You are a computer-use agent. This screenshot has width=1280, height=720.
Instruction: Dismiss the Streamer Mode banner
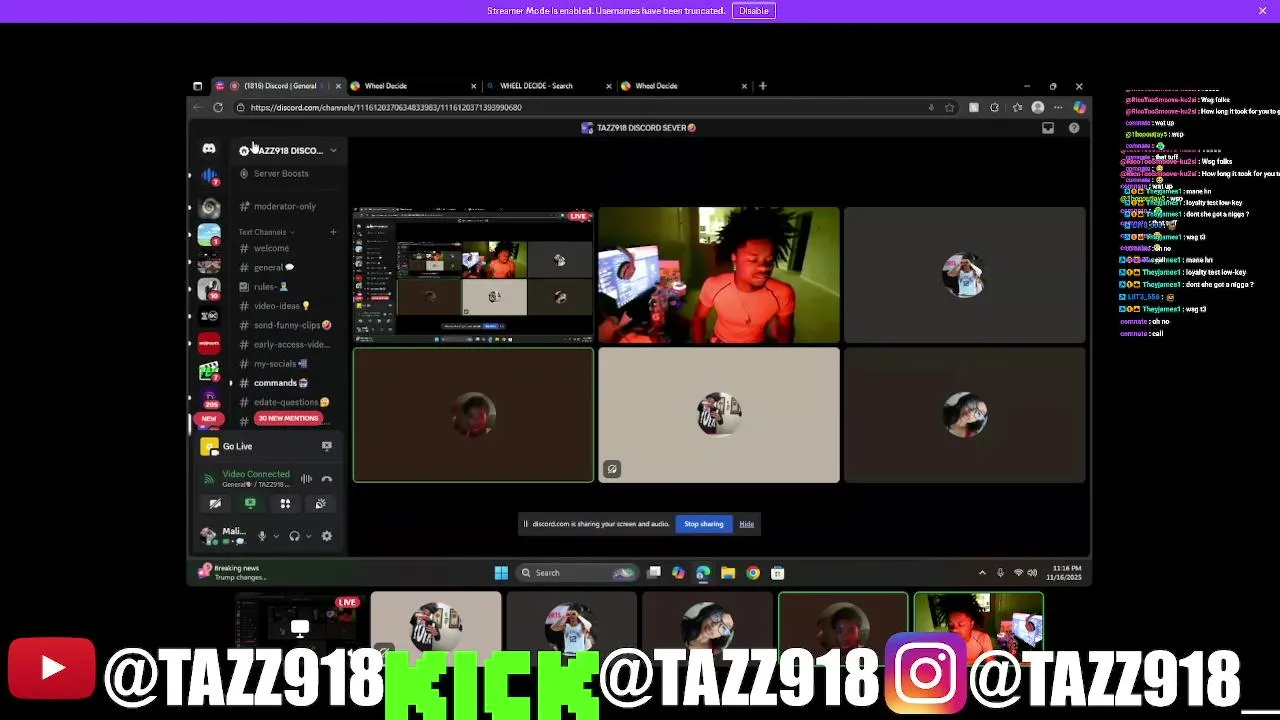click(x=1262, y=11)
